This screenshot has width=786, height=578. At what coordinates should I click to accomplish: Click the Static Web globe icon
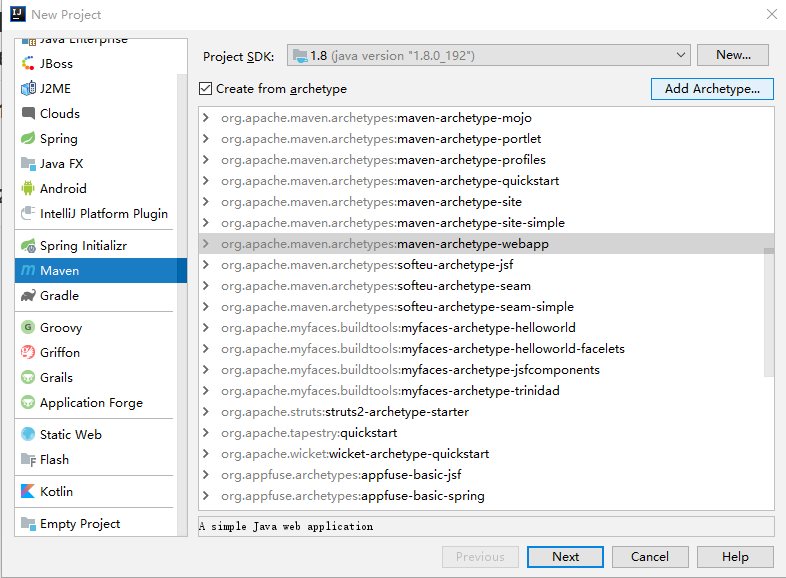[x=28, y=434]
